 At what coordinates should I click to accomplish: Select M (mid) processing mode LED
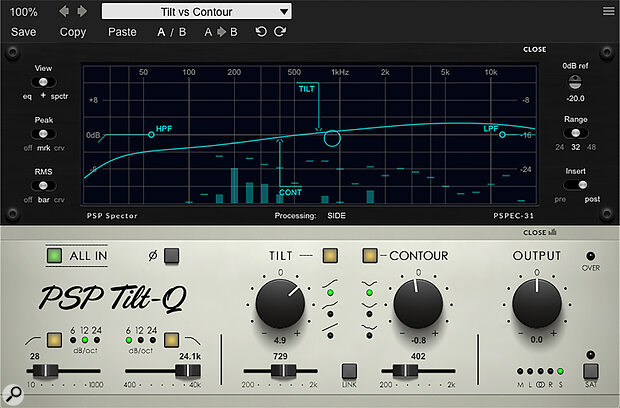tap(520, 371)
